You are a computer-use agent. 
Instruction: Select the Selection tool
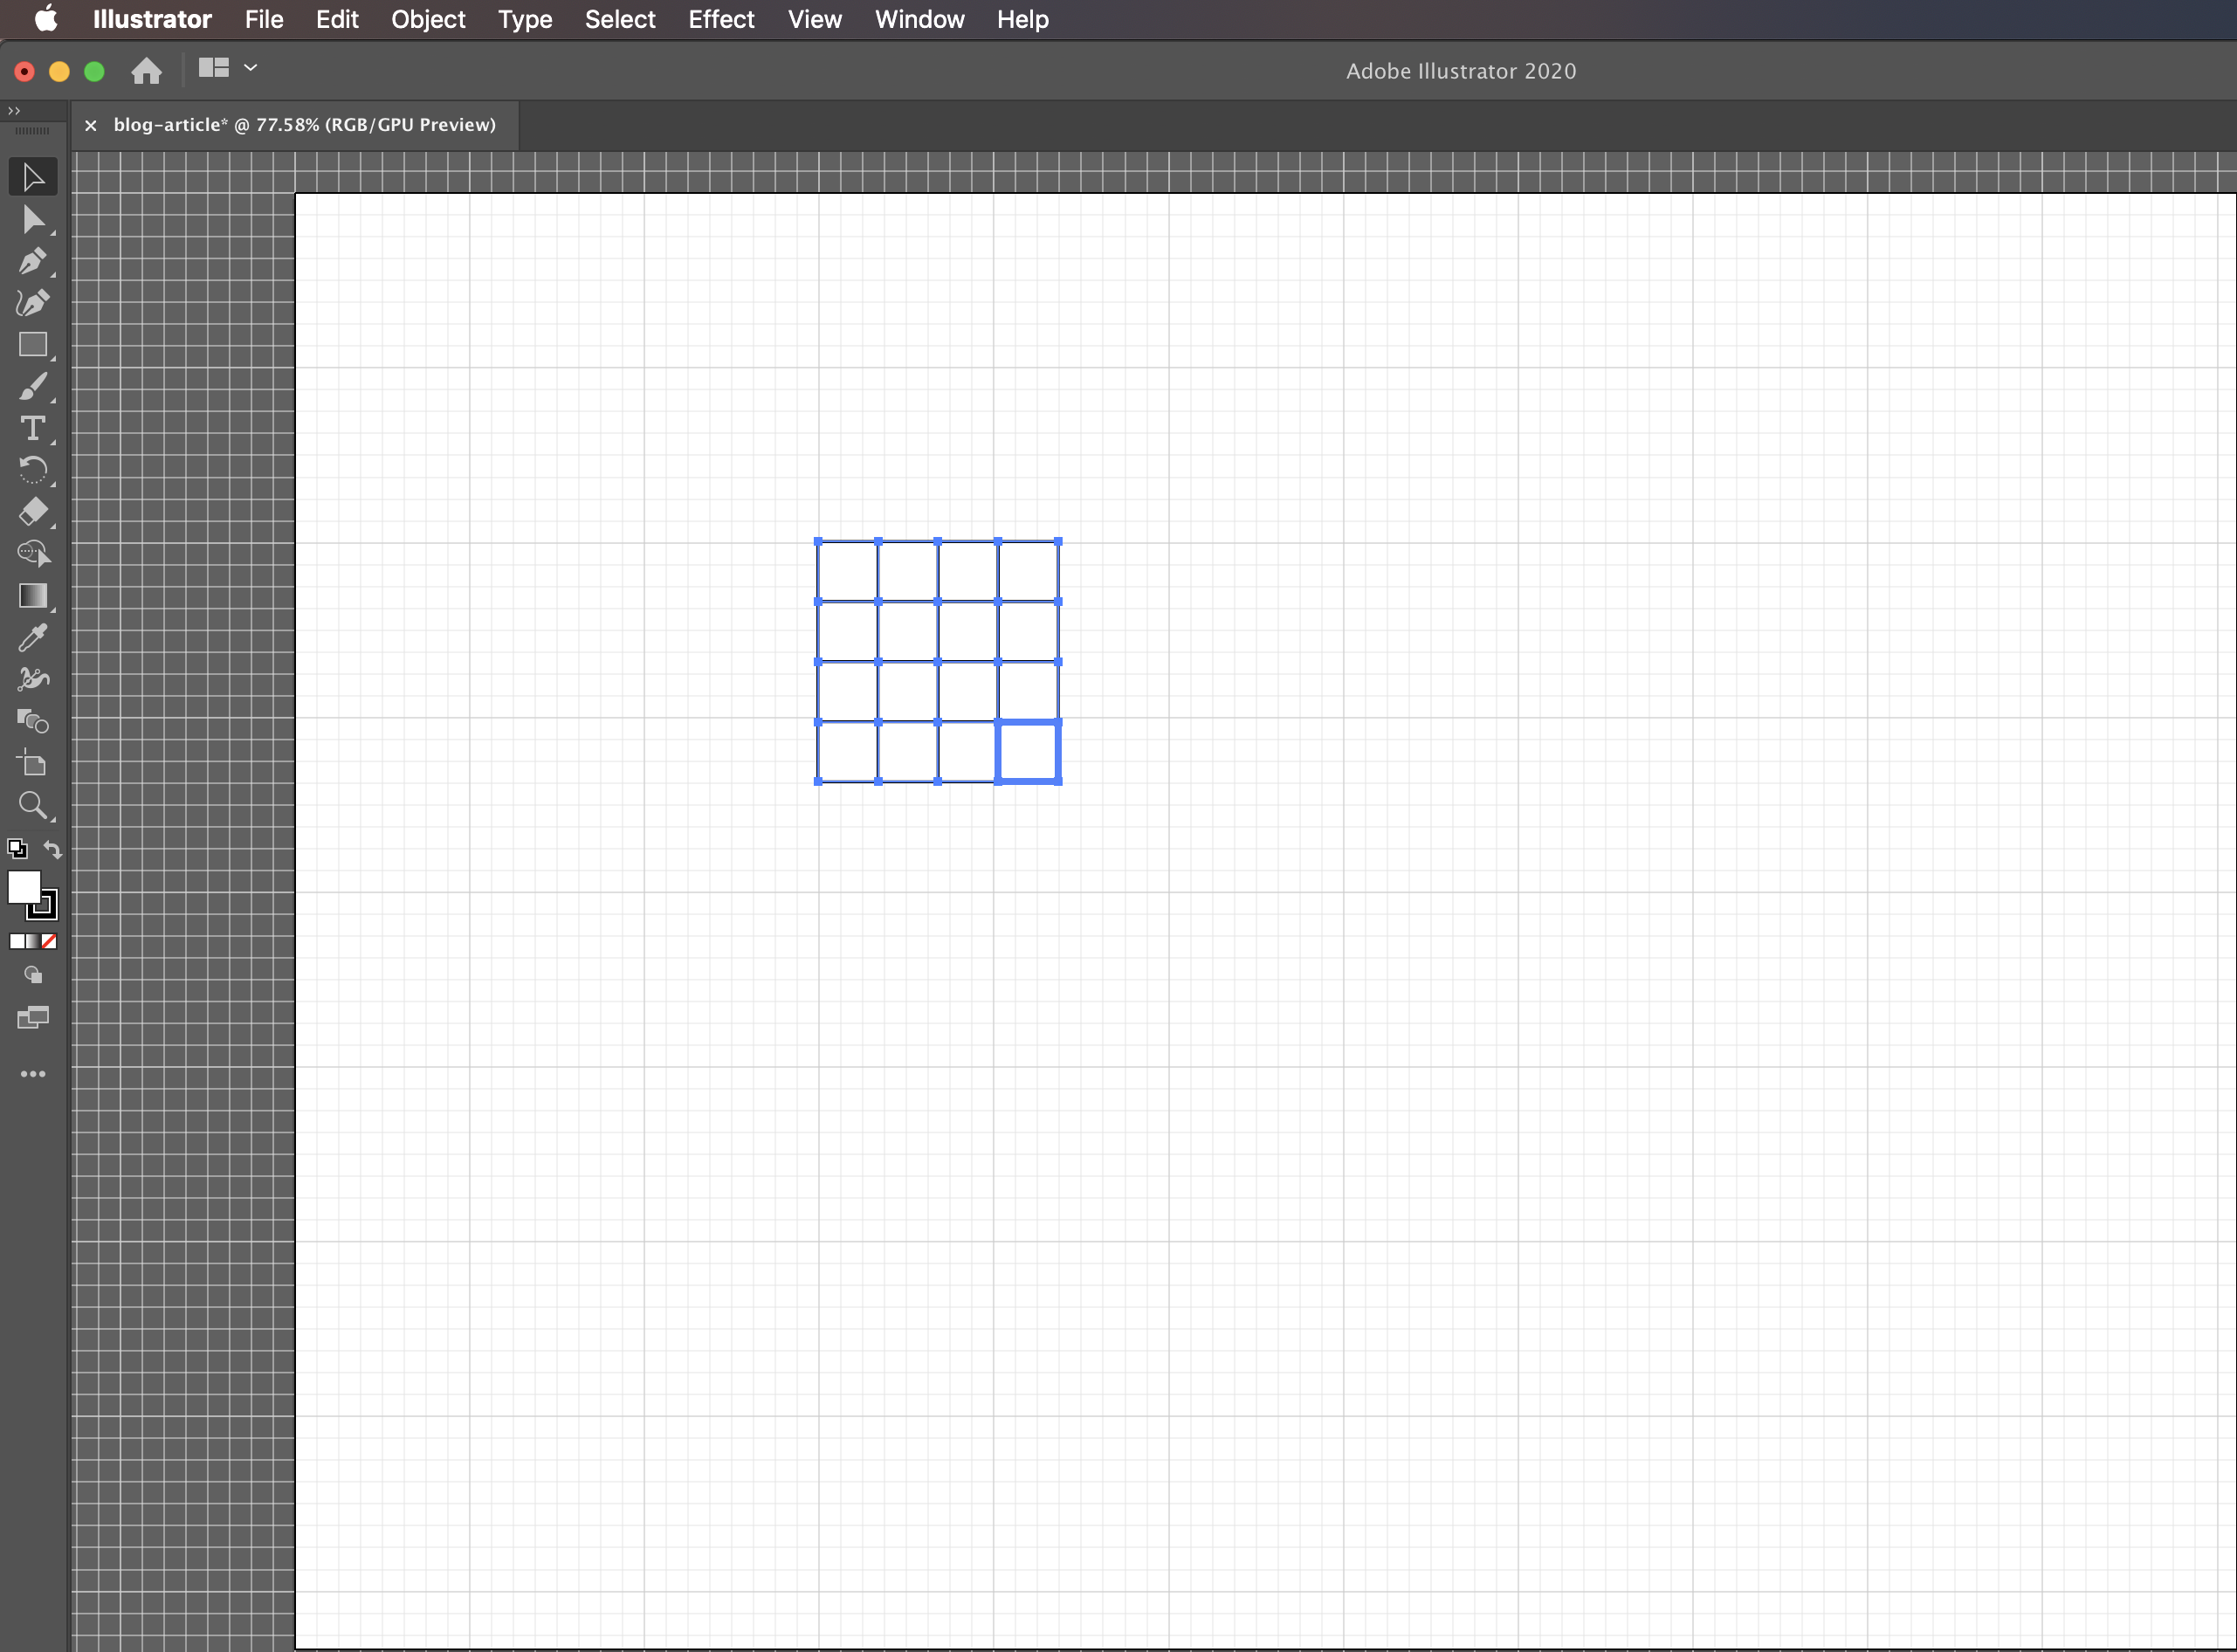tap(31, 176)
